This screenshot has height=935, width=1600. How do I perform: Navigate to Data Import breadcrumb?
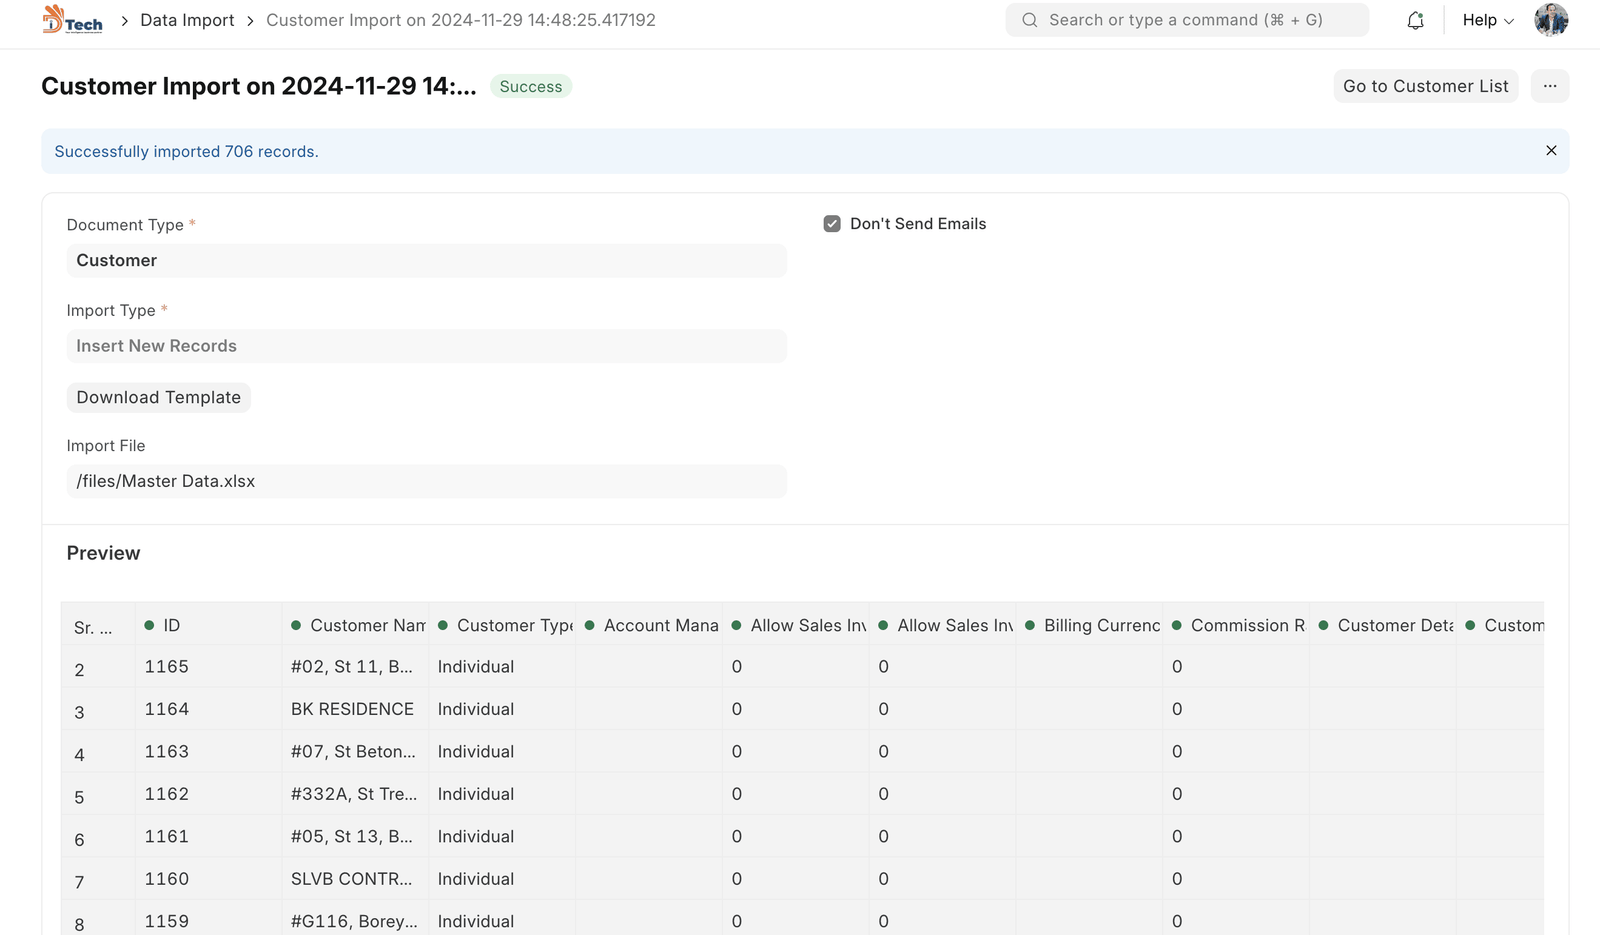click(187, 20)
